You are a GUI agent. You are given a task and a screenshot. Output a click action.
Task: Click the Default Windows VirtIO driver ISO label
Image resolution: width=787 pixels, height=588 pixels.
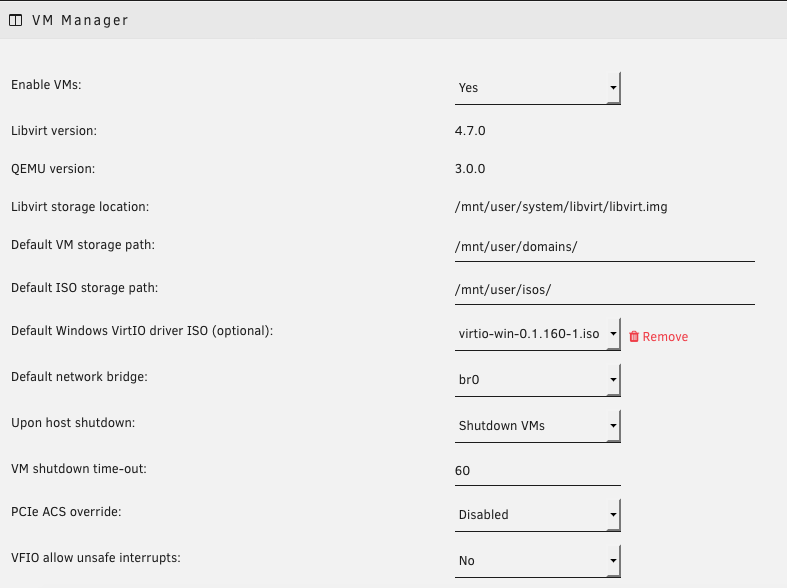click(142, 331)
